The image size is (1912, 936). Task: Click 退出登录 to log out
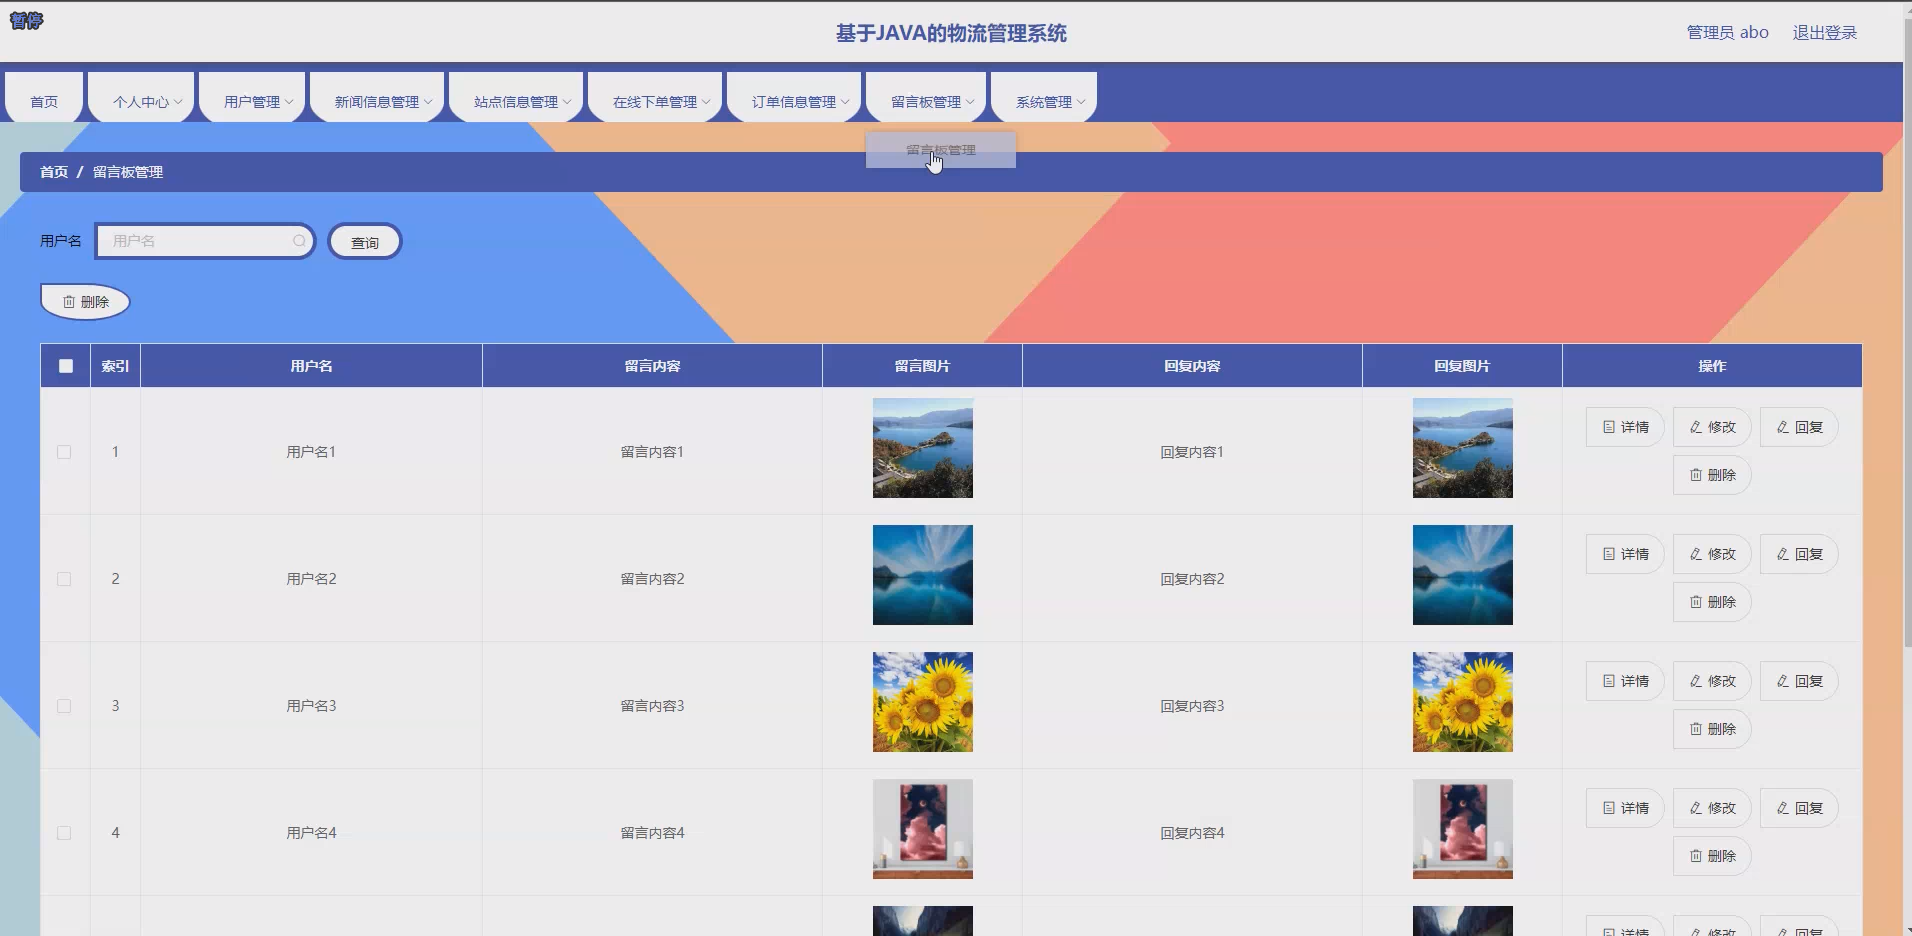[1825, 32]
